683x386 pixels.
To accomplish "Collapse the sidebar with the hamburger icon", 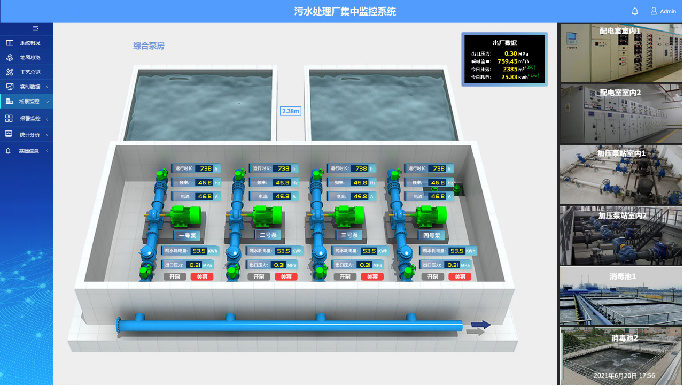I will [36, 28].
